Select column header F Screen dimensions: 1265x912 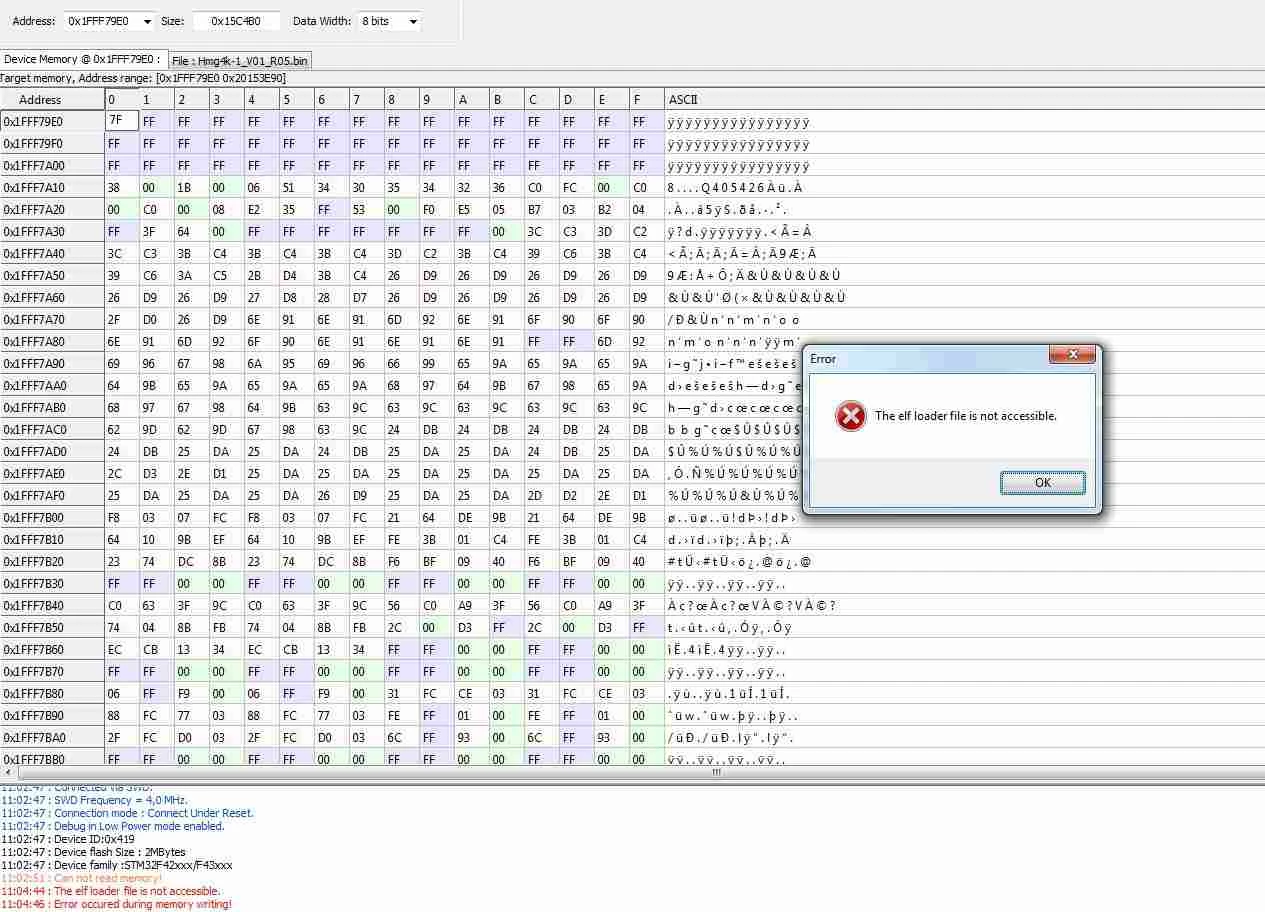(x=646, y=99)
